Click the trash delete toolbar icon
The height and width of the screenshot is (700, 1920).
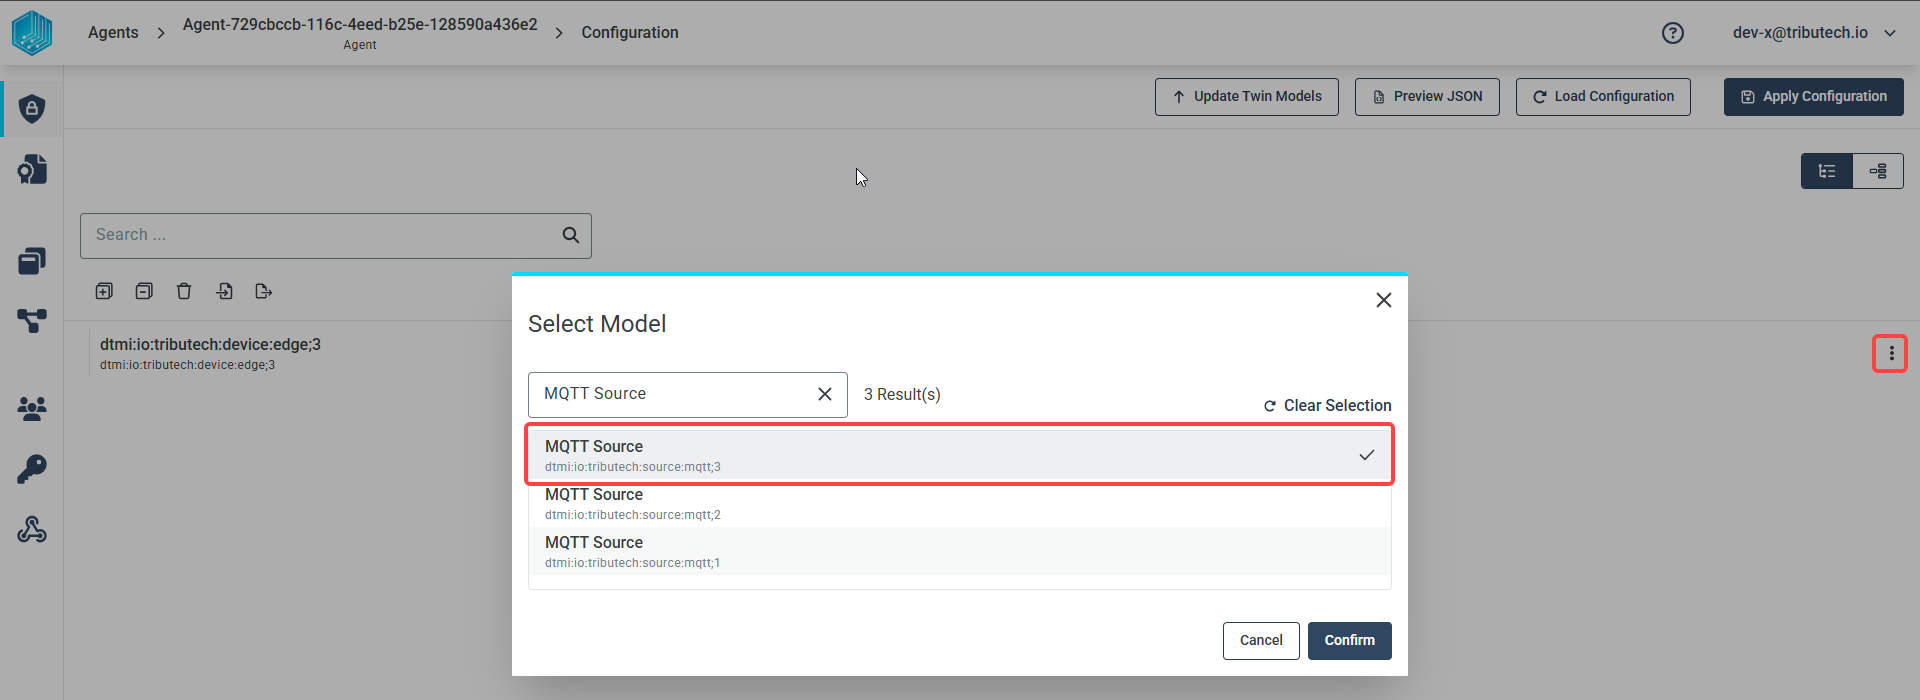click(184, 291)
